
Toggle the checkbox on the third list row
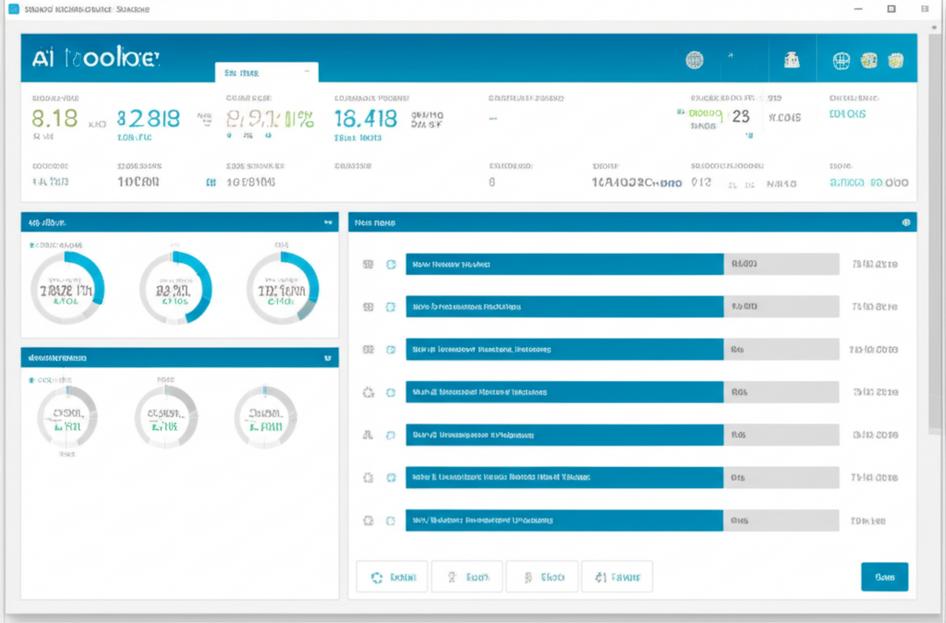(391, 350)
